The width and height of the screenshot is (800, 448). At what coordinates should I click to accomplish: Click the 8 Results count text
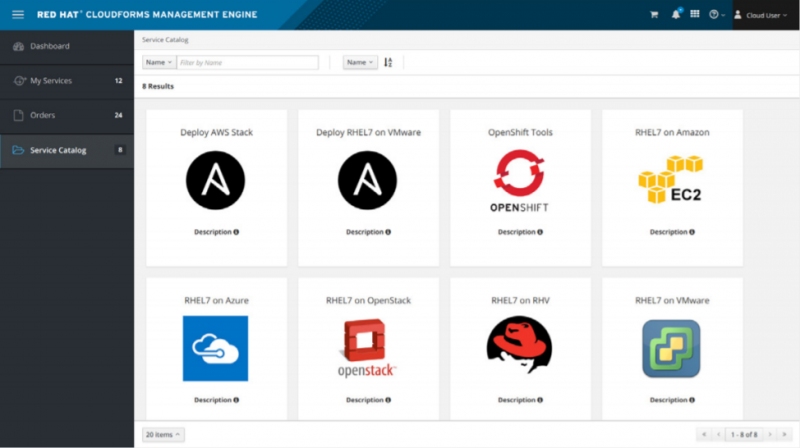(x=158, y=86)
